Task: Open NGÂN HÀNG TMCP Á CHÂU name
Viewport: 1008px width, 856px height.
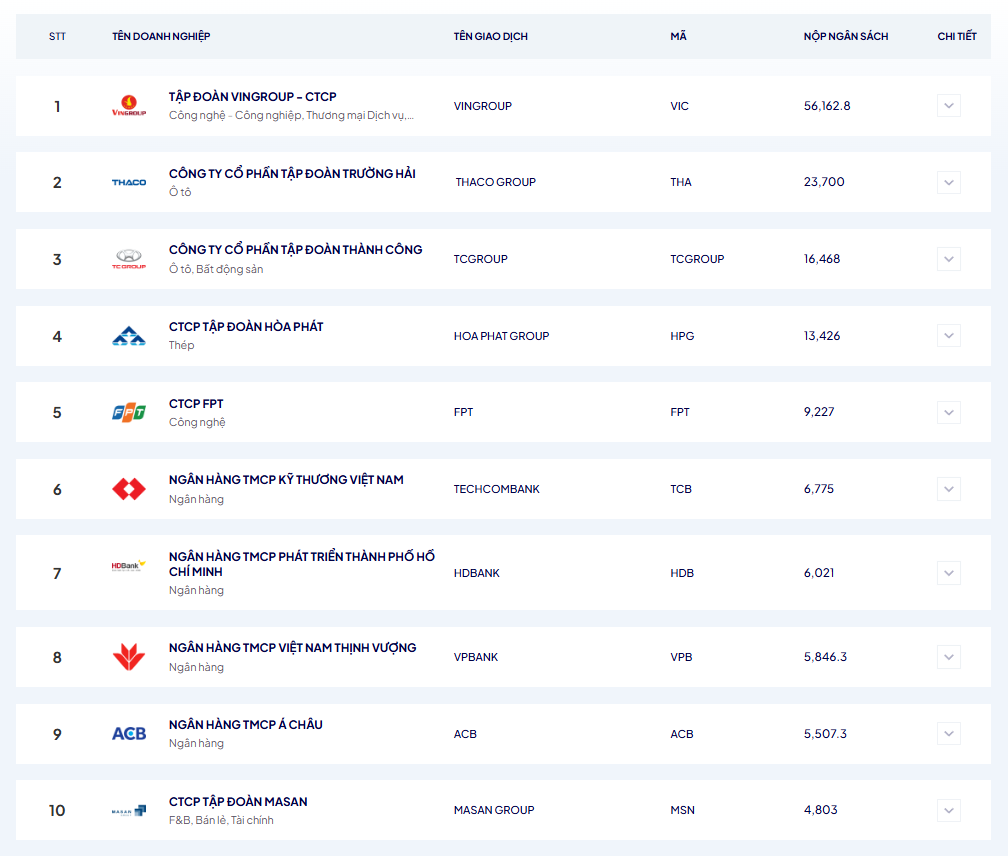Action: click(246, 725)
